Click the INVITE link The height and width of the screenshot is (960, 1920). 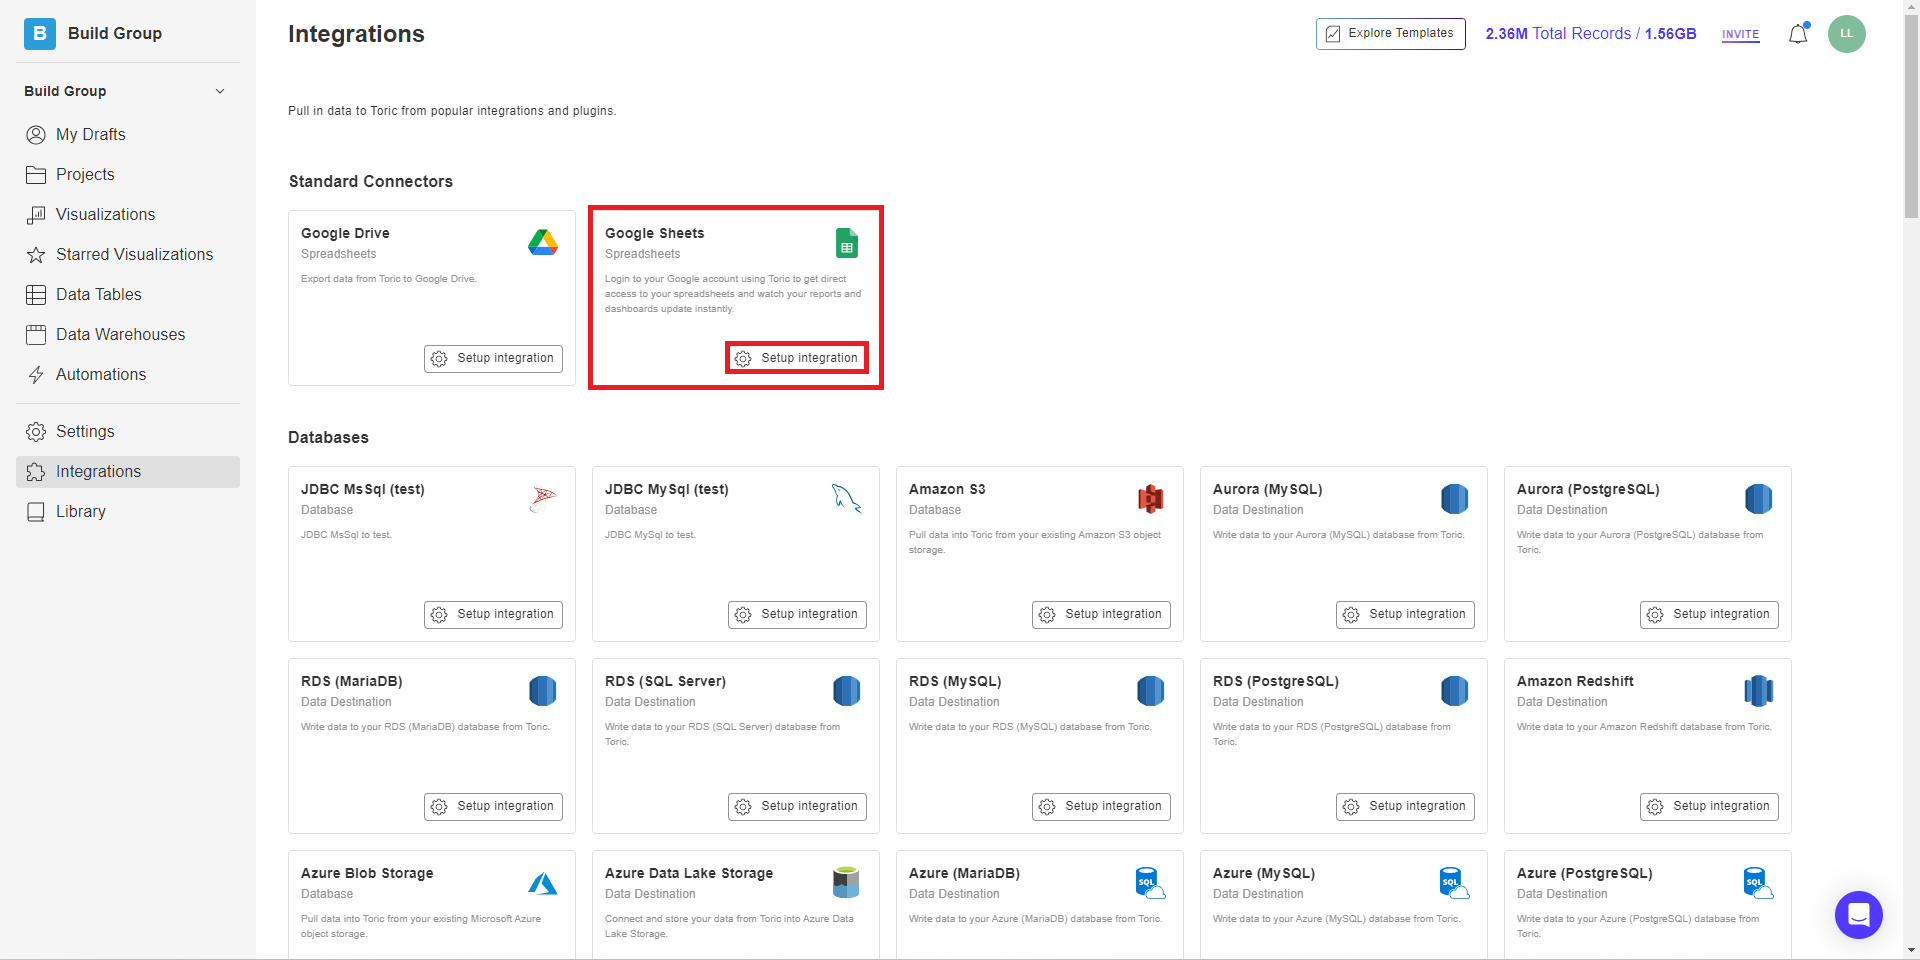[x=1740, y=34]
